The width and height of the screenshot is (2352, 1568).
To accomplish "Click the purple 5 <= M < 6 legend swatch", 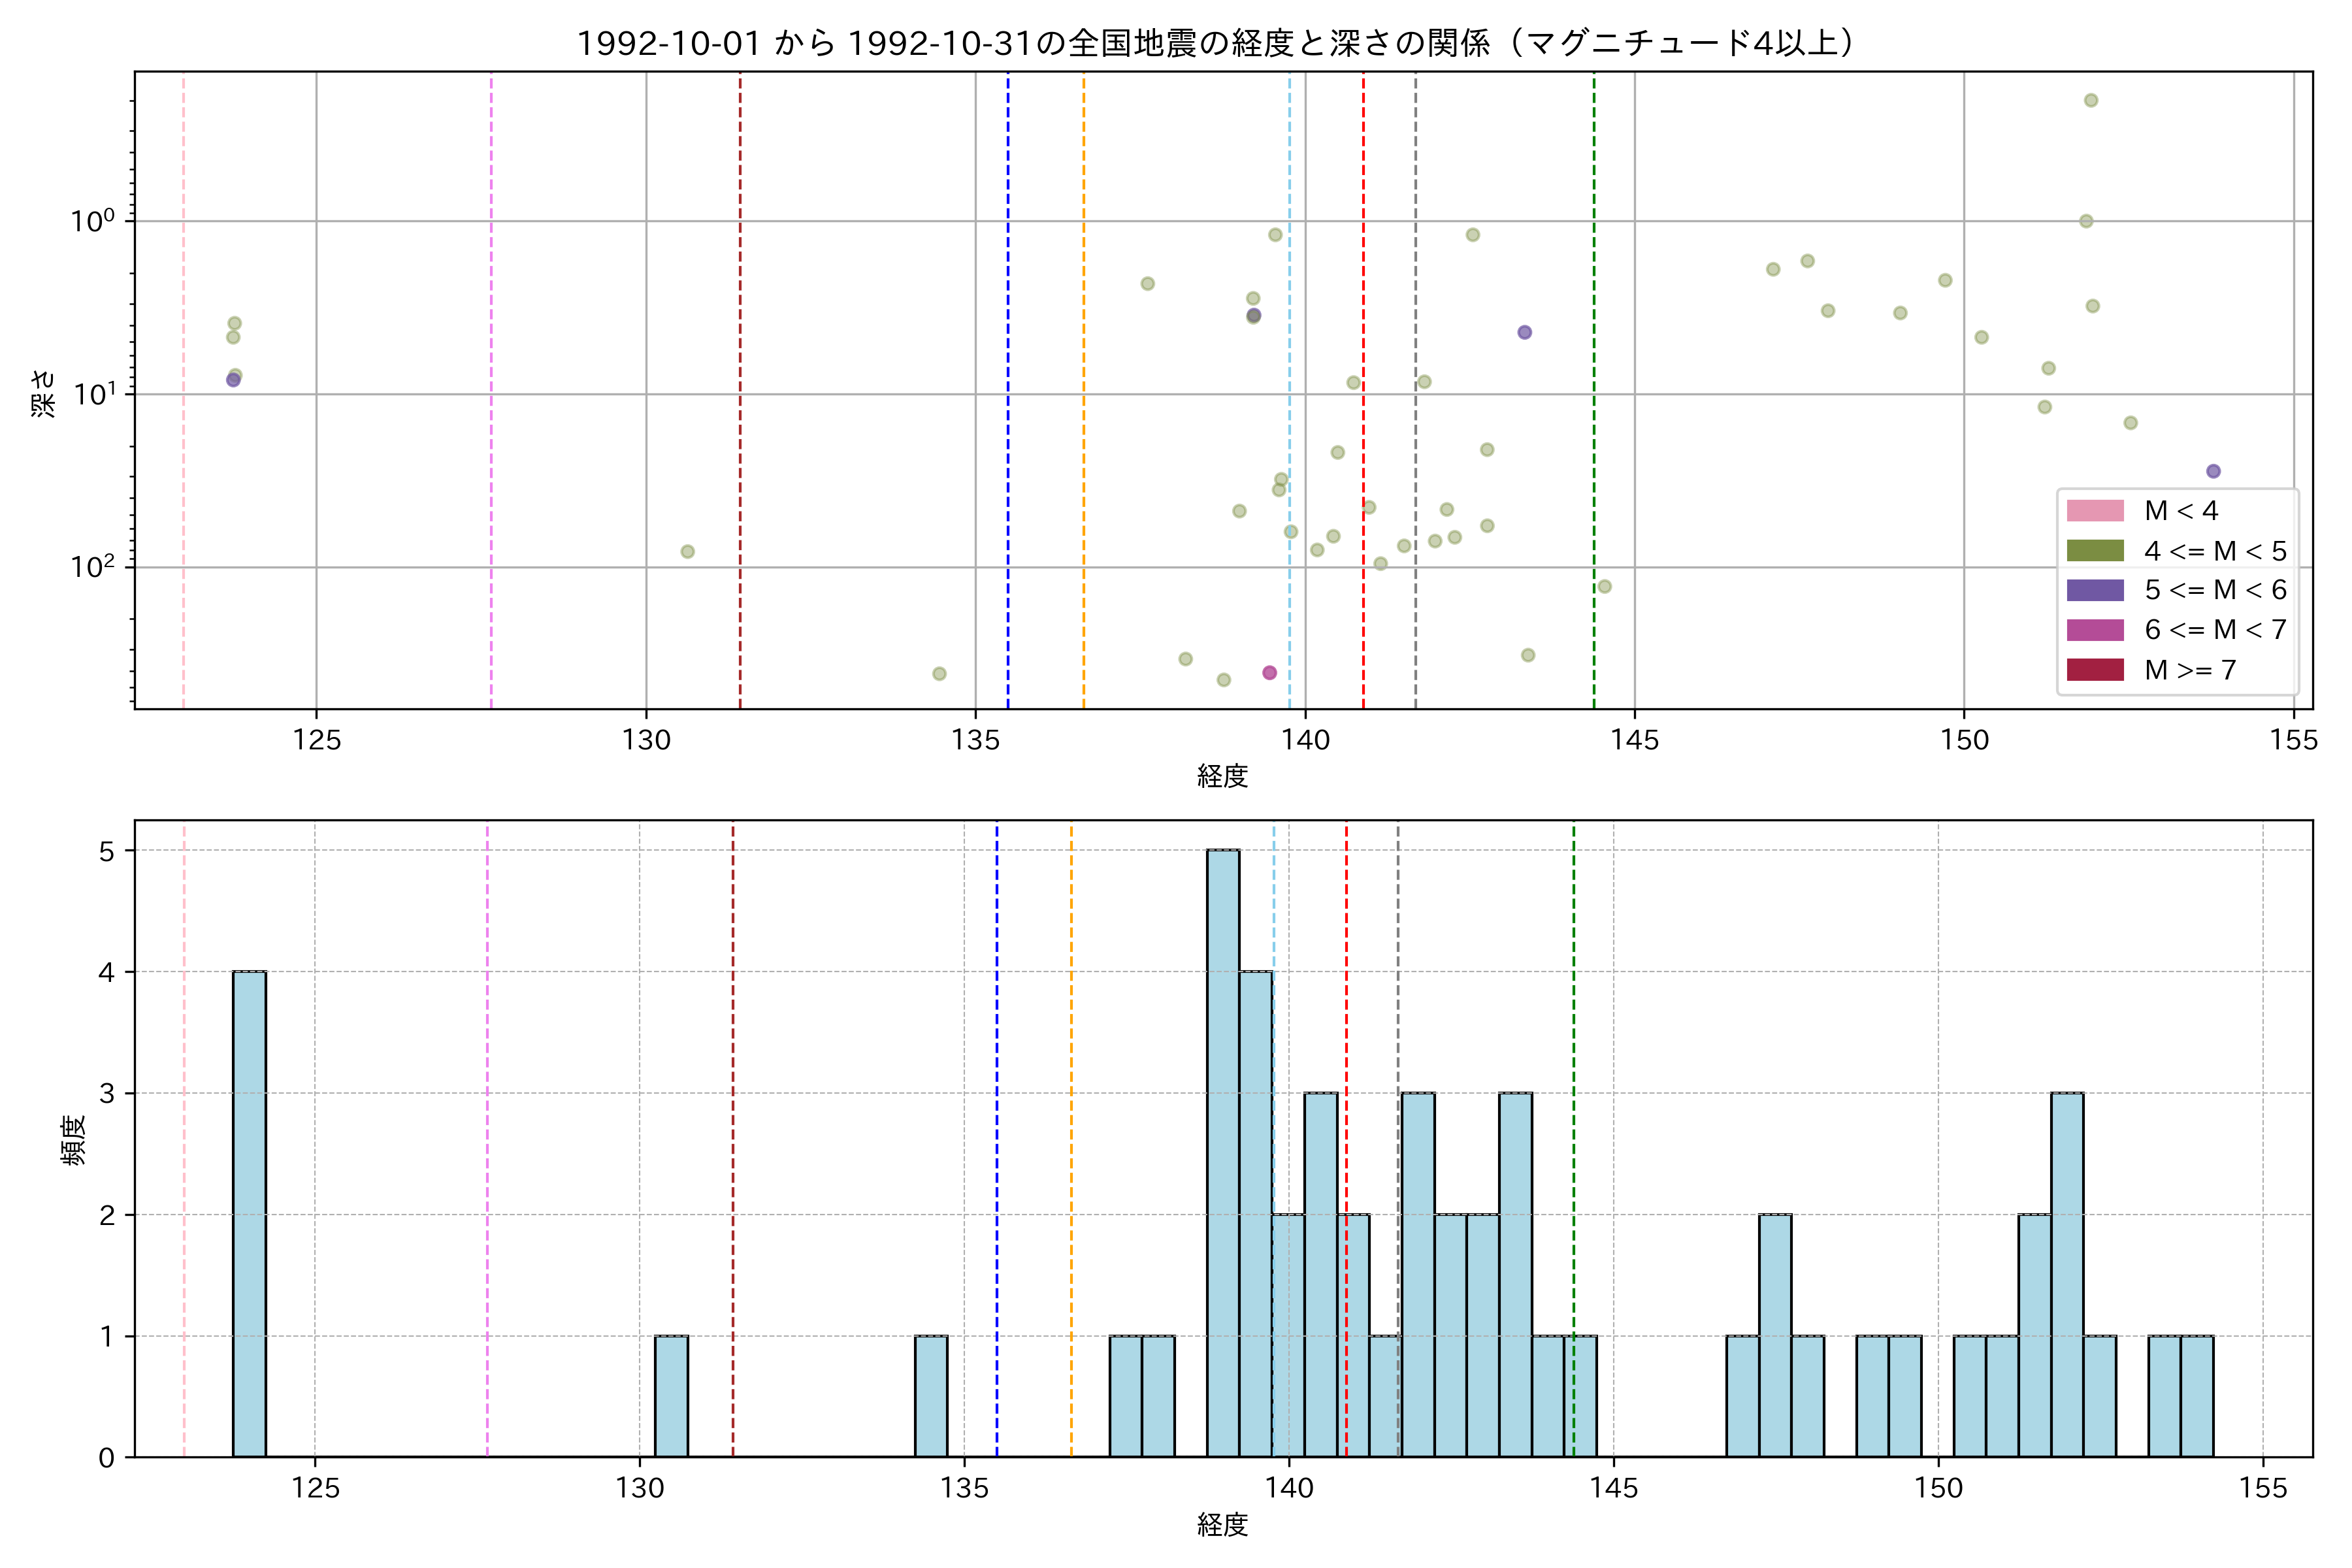I will [2095, 590].
